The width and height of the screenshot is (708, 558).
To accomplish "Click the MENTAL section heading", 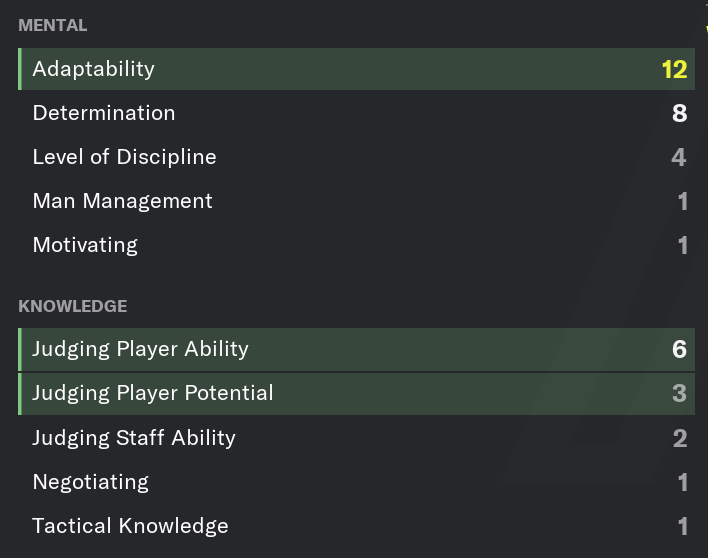I will point(53,25).
